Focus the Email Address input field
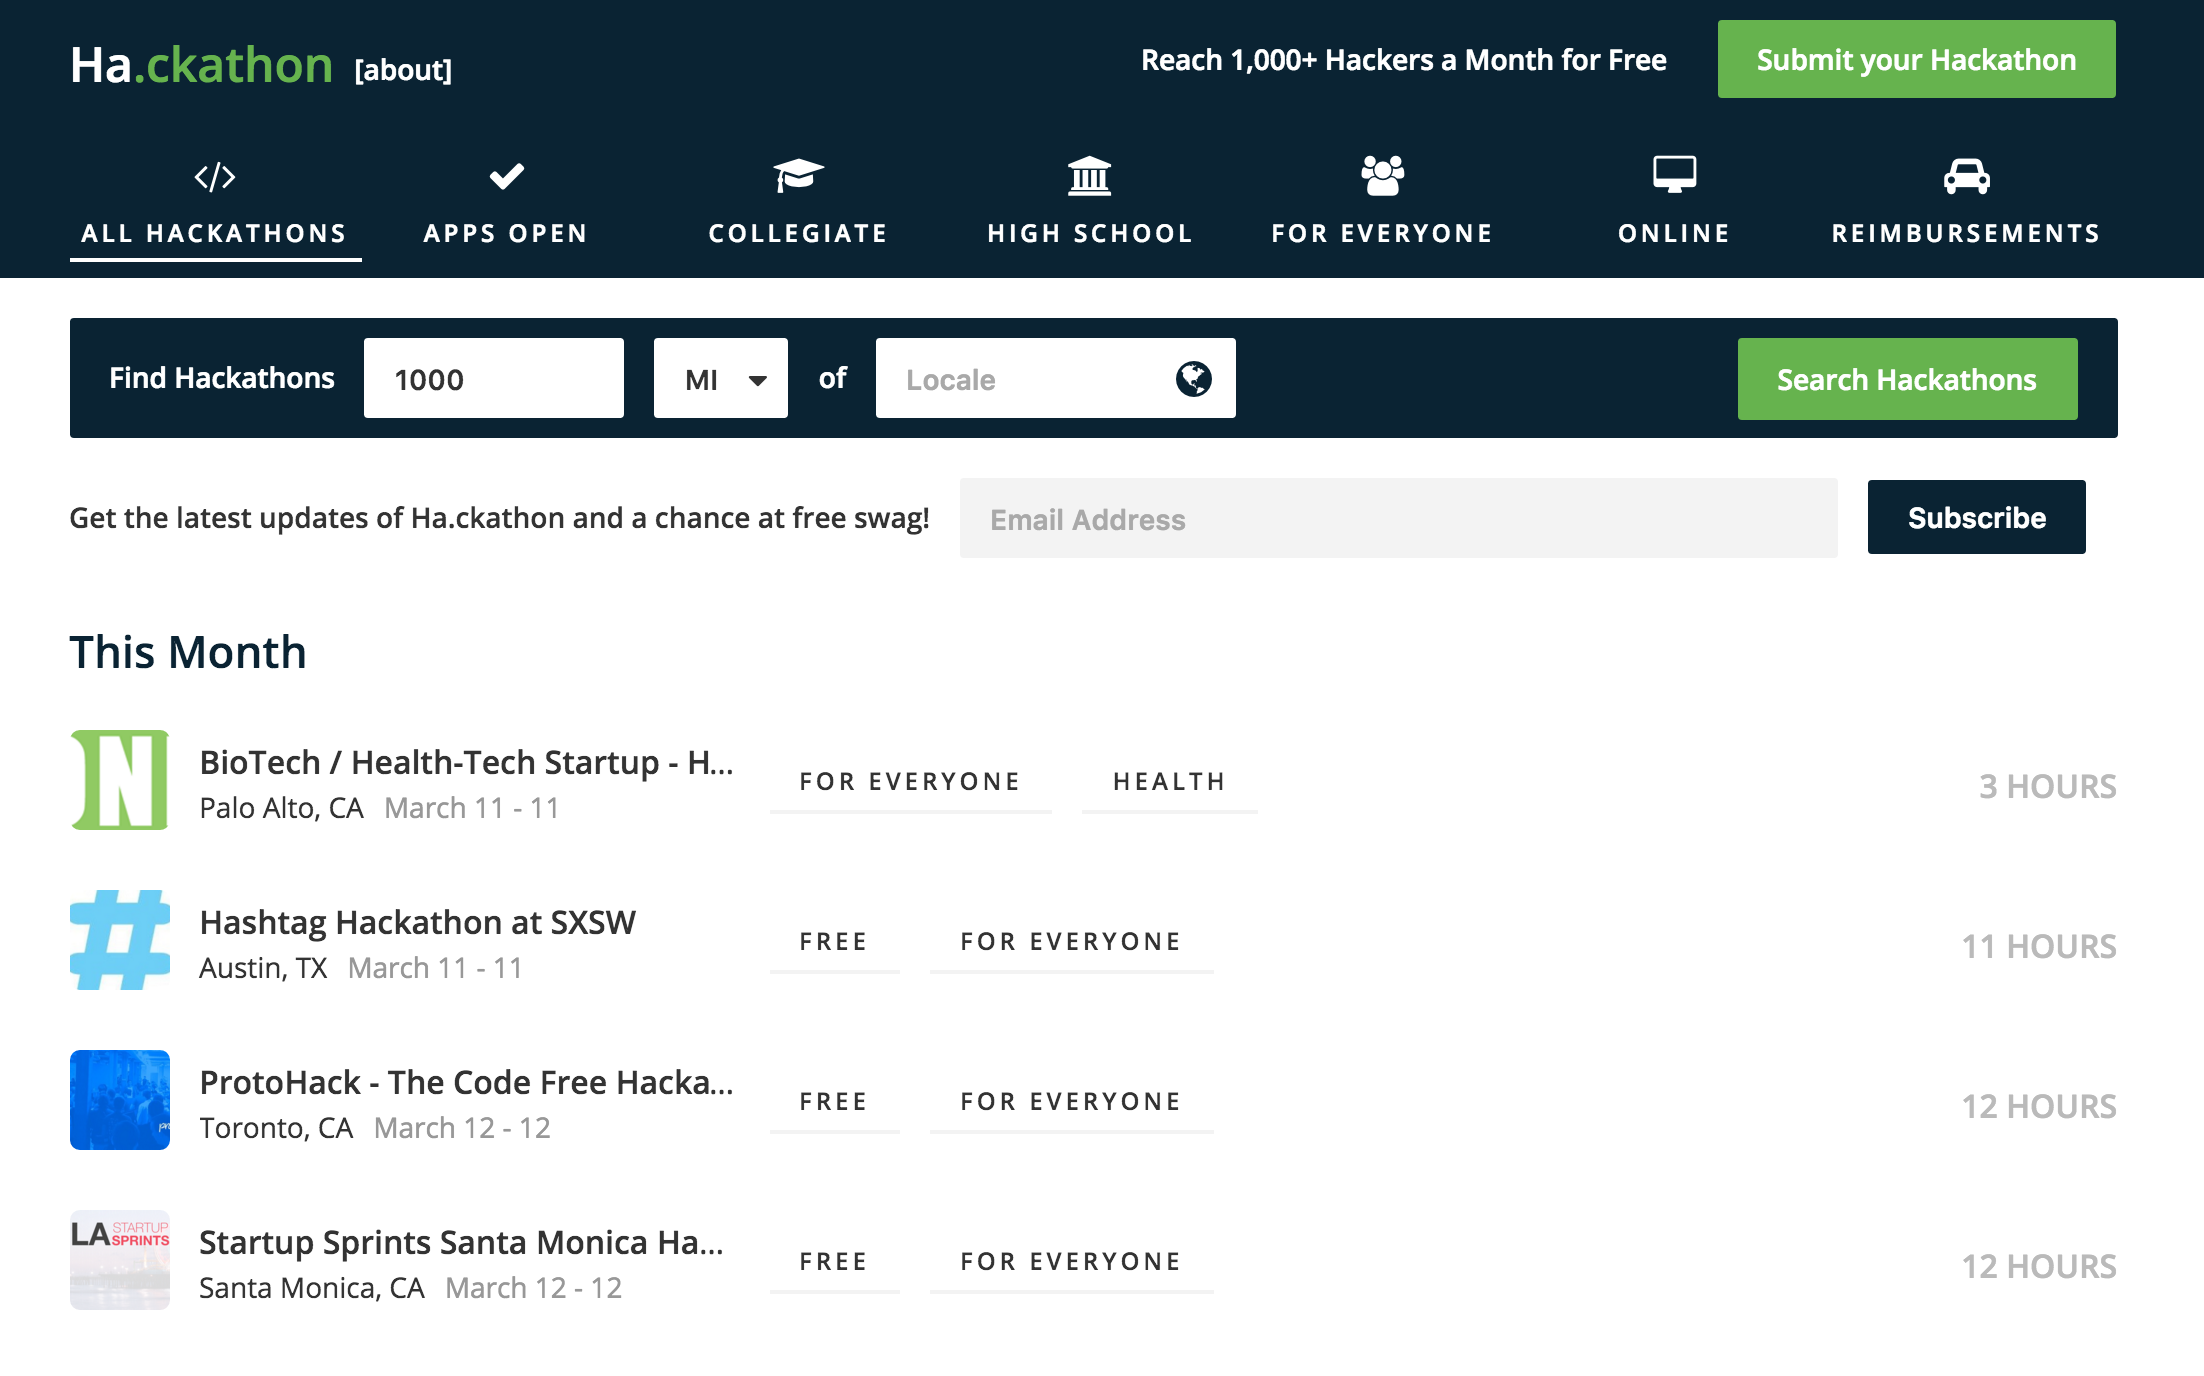 (1398, 519)
